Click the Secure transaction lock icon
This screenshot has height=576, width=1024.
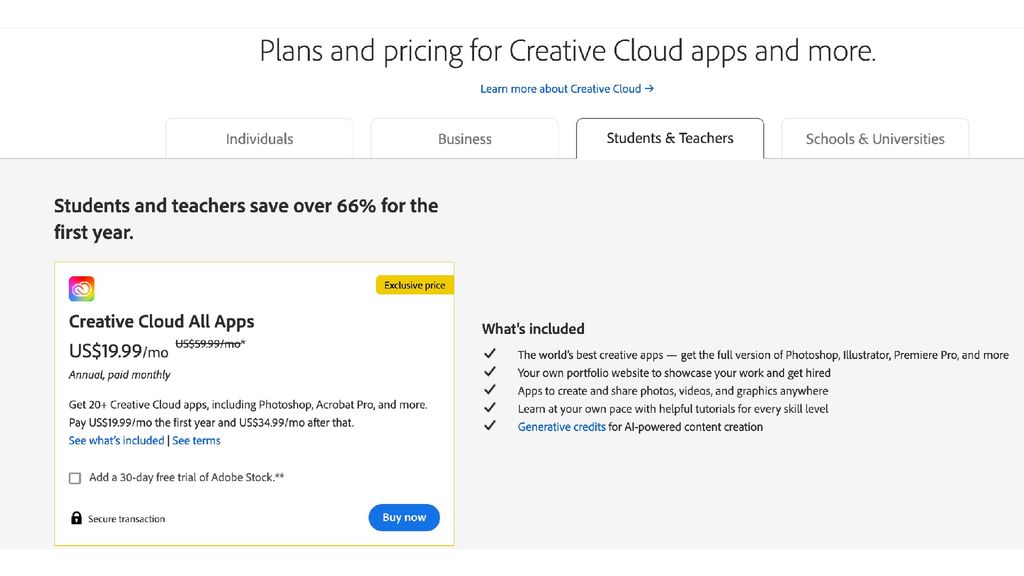[x=76, y=518]
